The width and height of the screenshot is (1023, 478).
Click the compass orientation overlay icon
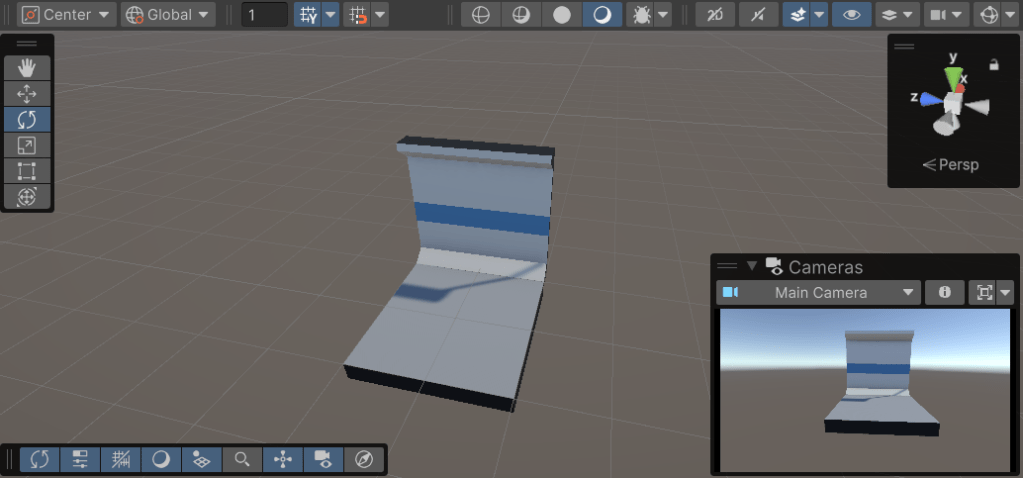tap(365, 459)
